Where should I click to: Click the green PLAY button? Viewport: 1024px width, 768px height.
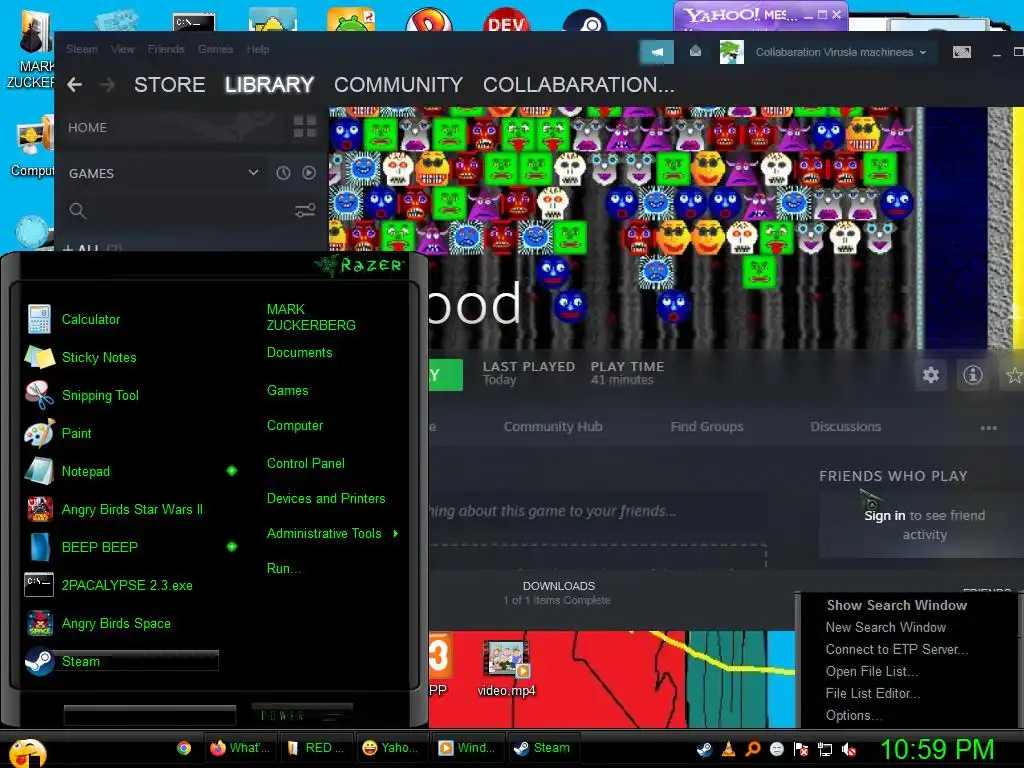[445, 375]
